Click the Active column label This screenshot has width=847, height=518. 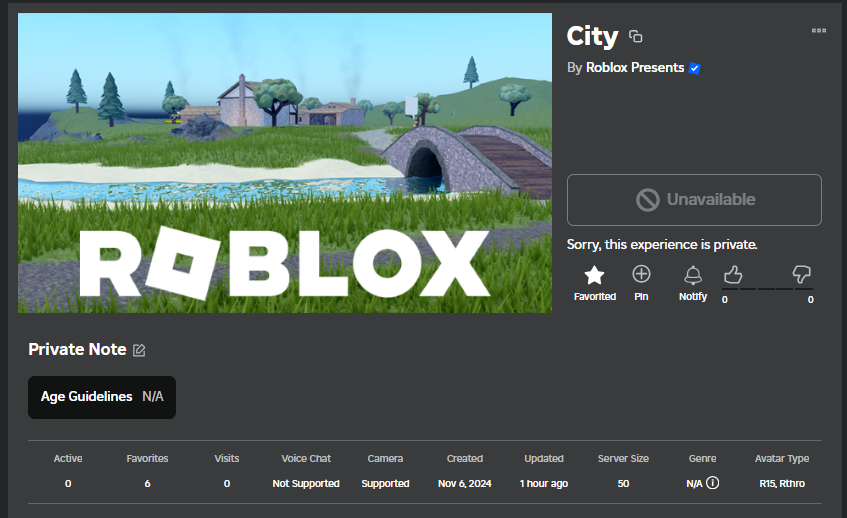tap(68, 459)
